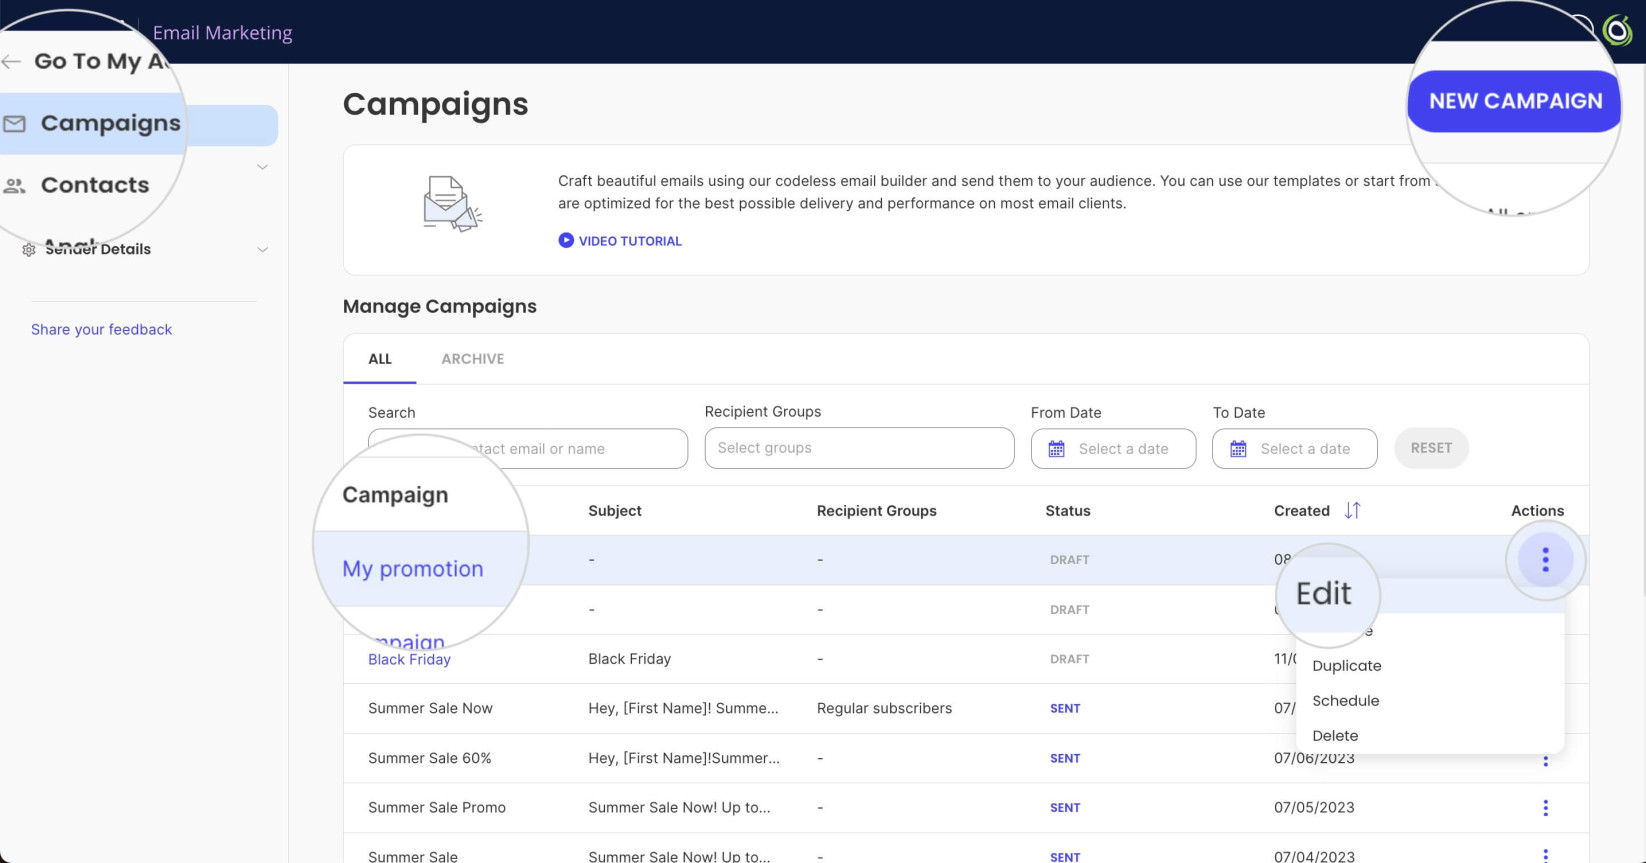The width and height of the screenshot is (1646, 863).
Task: Open the Select groups dropdown
Action: (859, 448)
